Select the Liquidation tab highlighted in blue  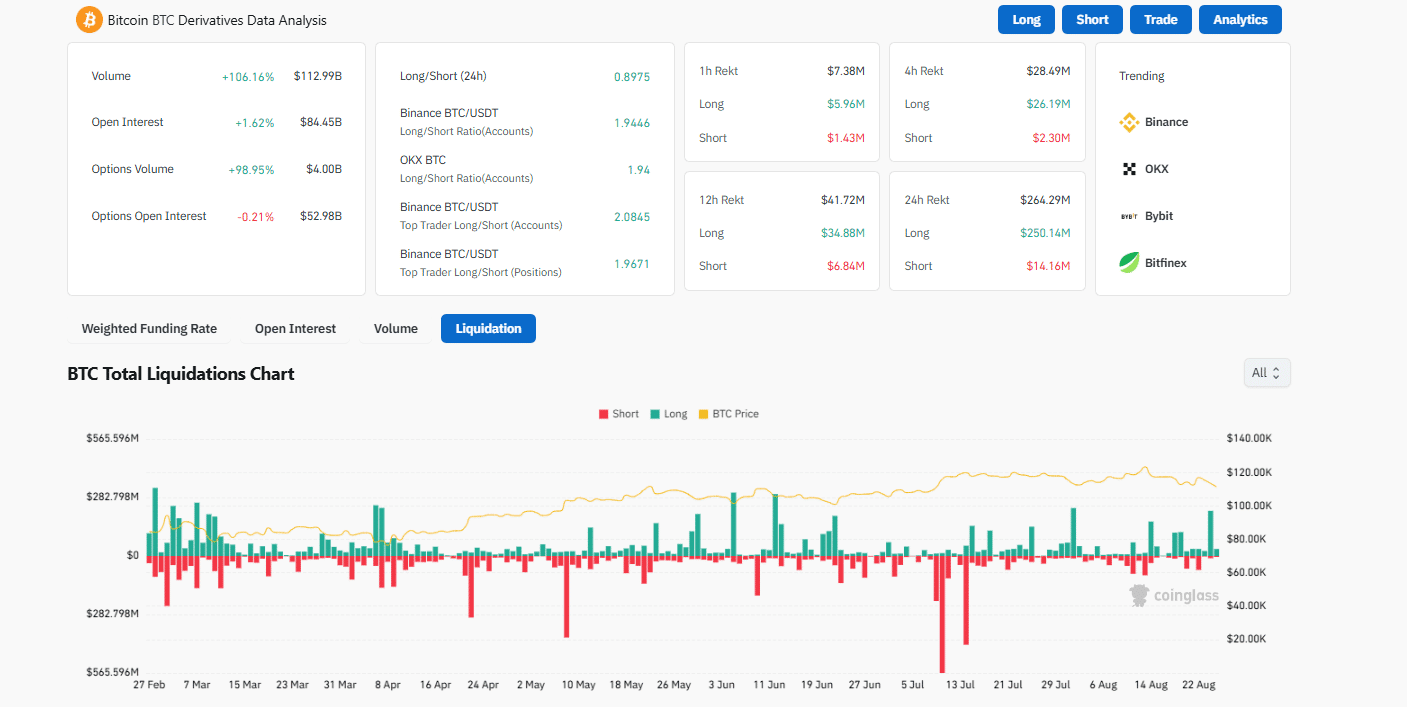pyautogui.click(x=488, y=328)
